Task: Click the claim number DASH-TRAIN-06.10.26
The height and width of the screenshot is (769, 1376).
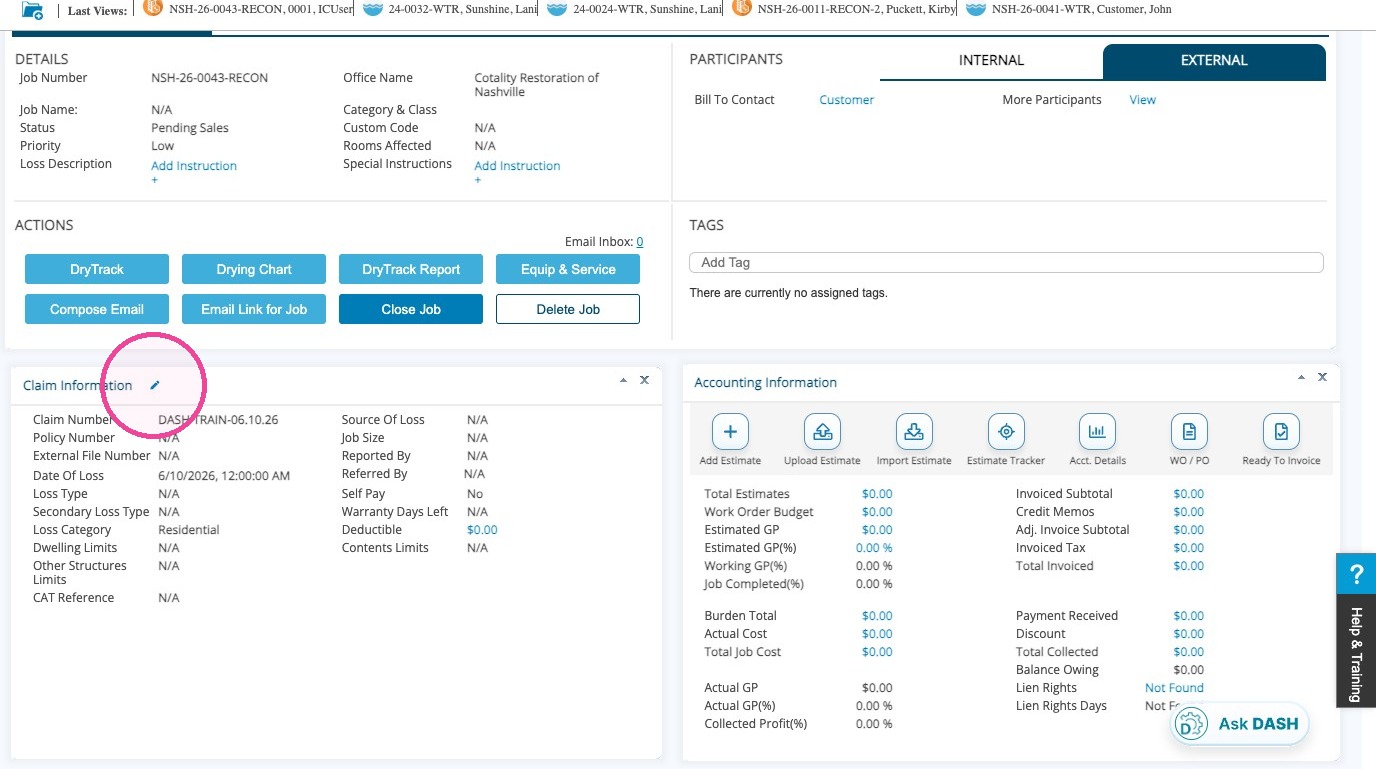Action: (218, 420)
